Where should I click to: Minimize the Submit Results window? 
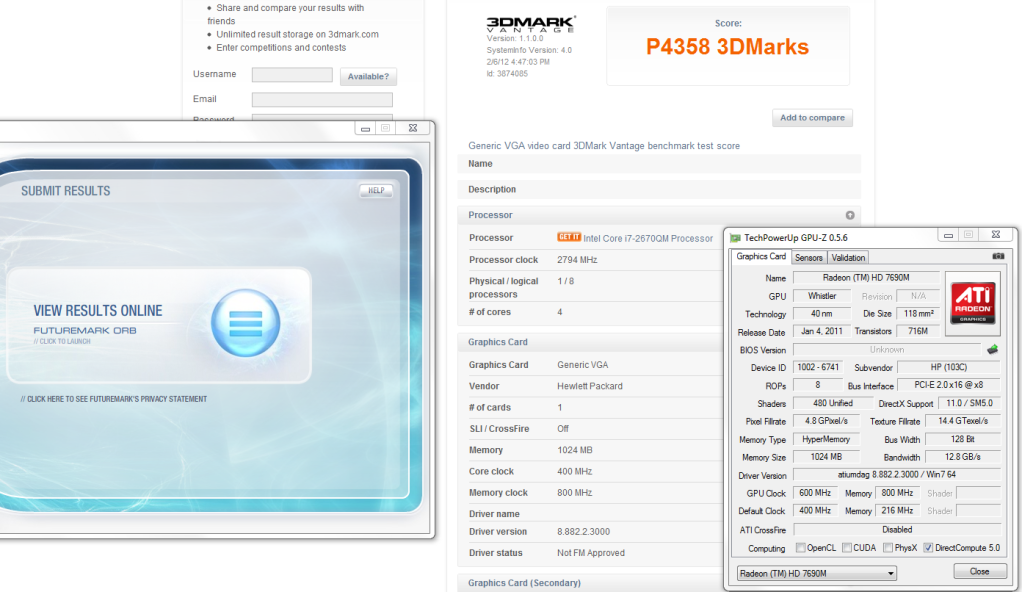click(x=365, y=128)
